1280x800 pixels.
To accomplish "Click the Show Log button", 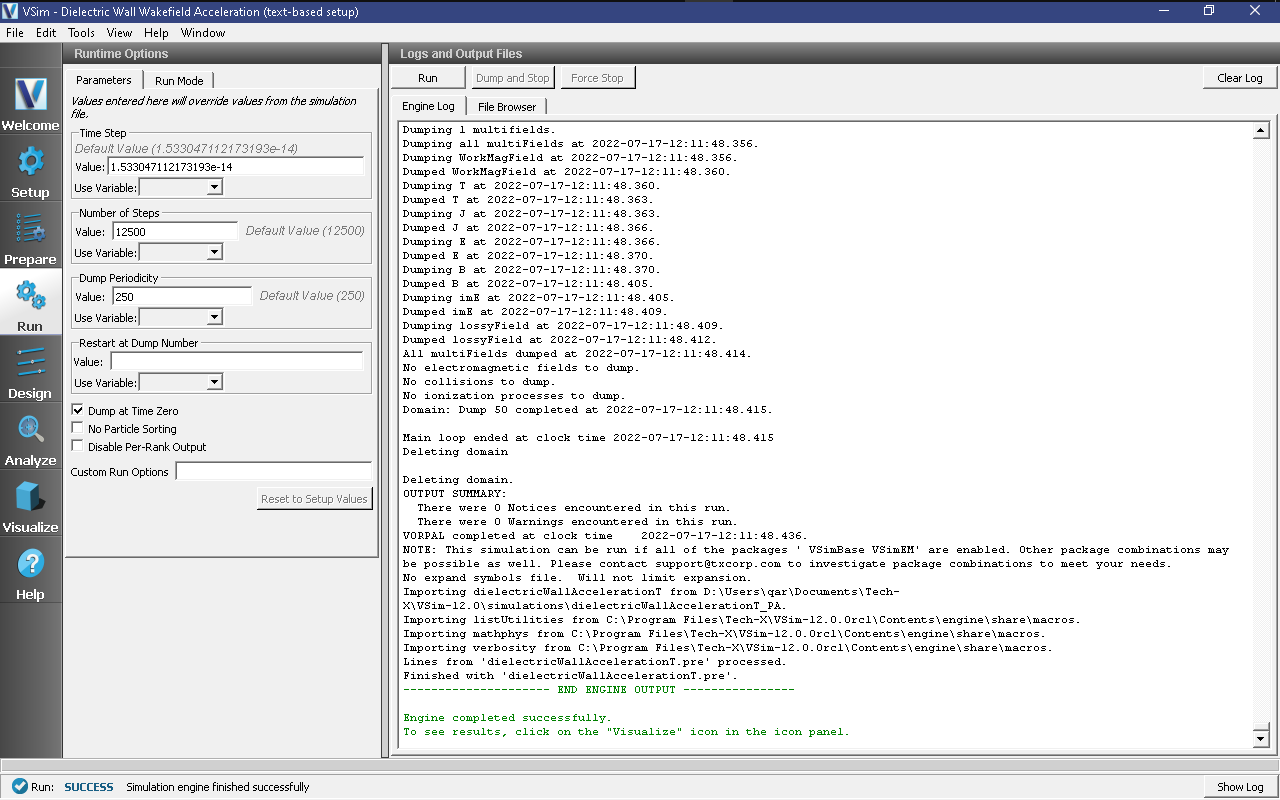I will coord(1240,787).
